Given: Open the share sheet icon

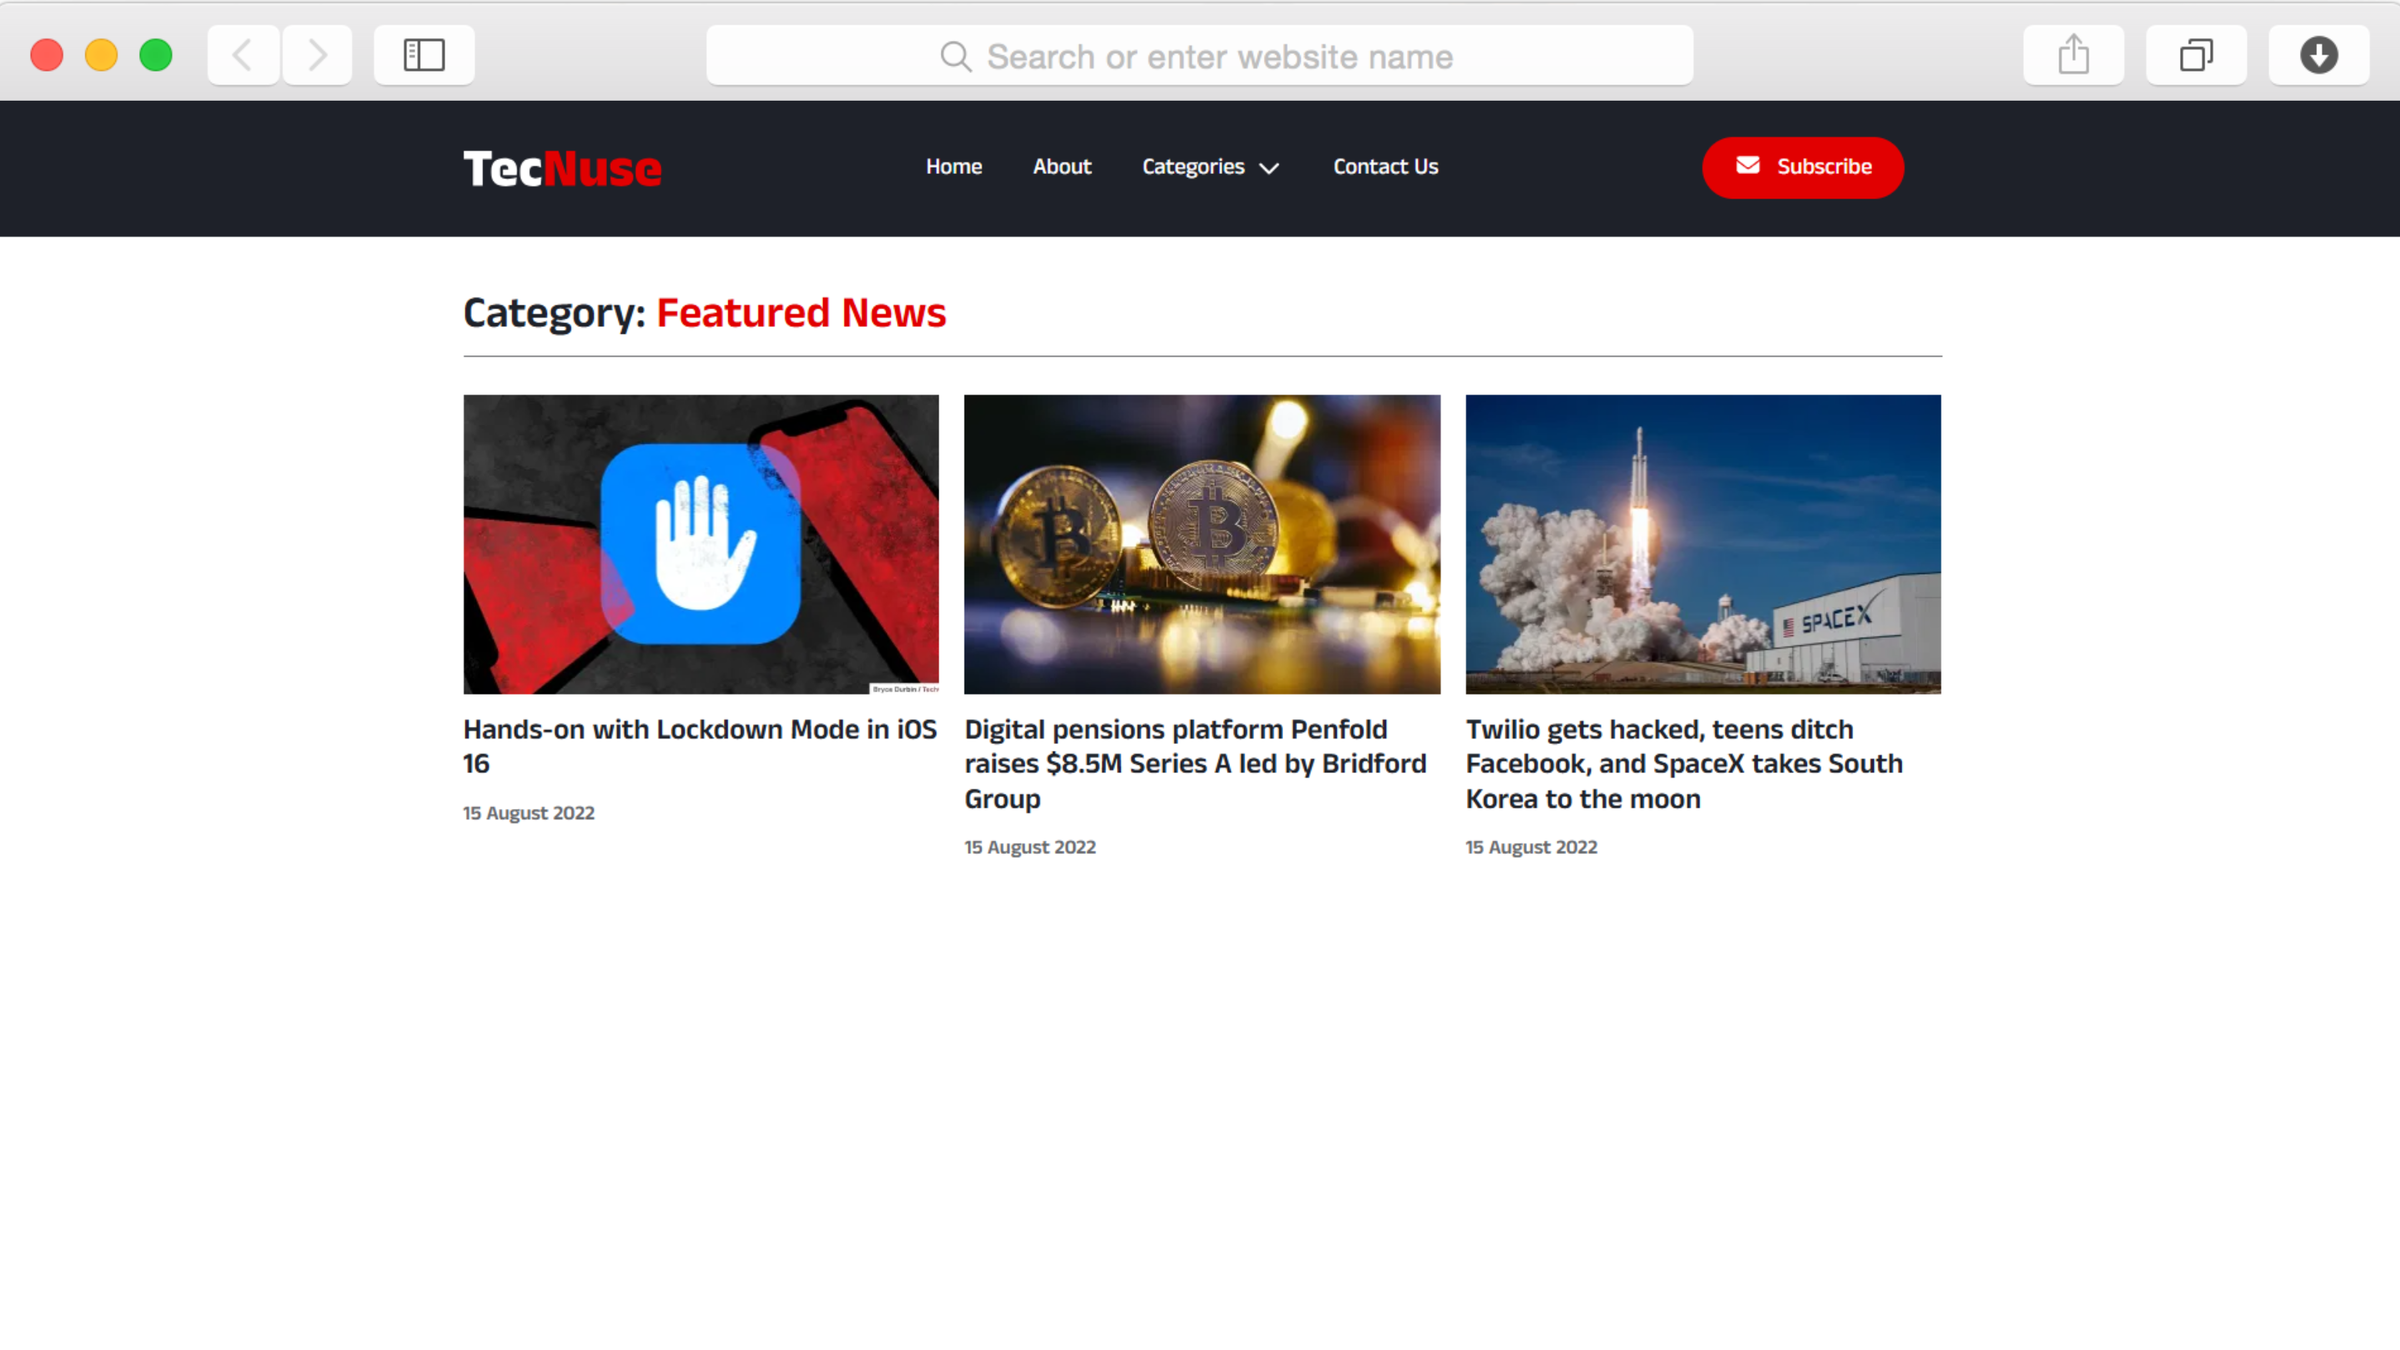Looking at the screenshot, I should click(x=2073, y=55).
